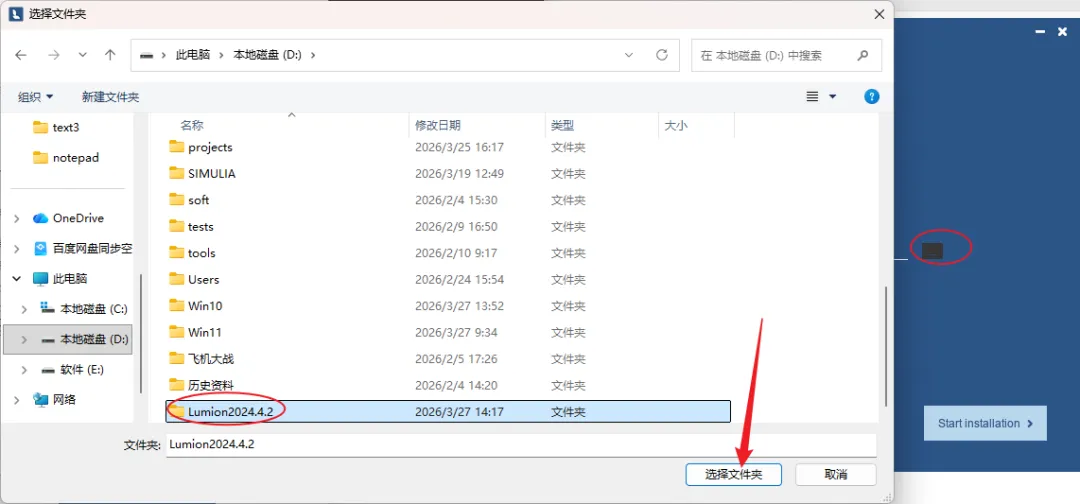
Task: Collapse the 此电脑 tree node
Action: pos(17,279)
